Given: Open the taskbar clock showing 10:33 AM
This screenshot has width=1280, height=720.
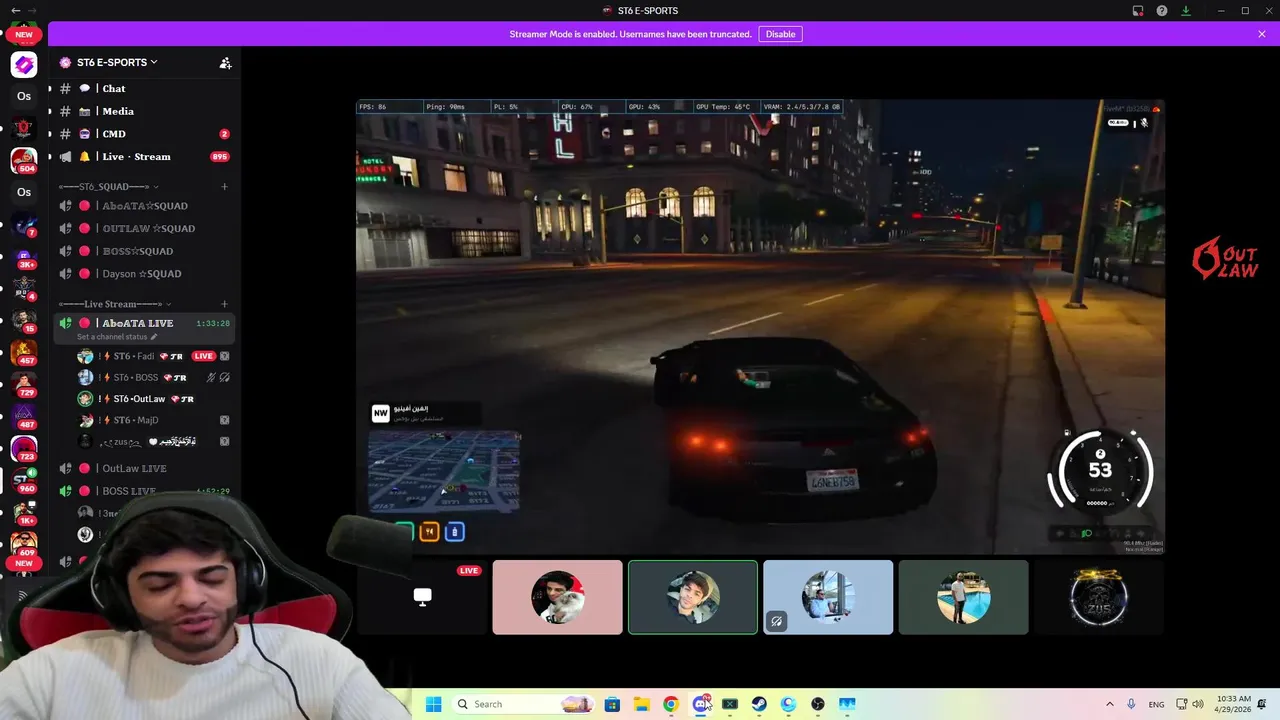Looking at the screenshot, I should click(1235, 704).
